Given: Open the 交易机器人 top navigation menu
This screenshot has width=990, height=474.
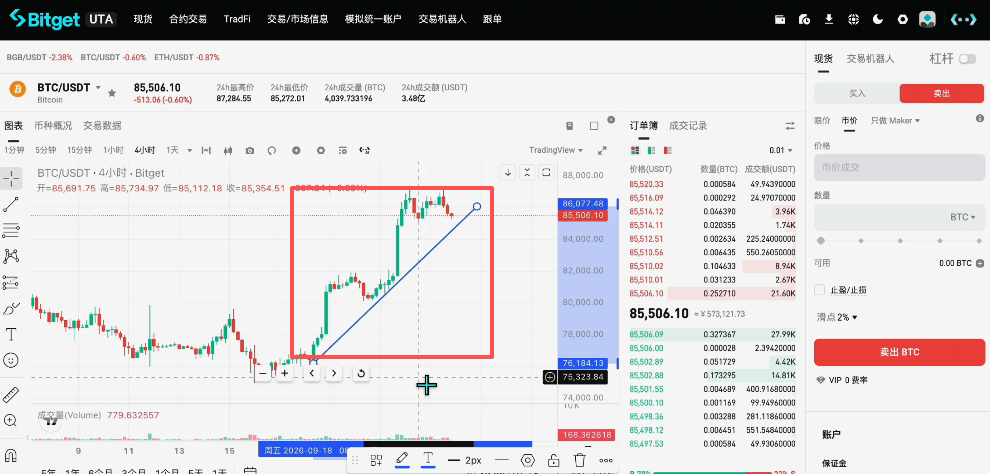Looking at the screenshot, I should (442, 19).
